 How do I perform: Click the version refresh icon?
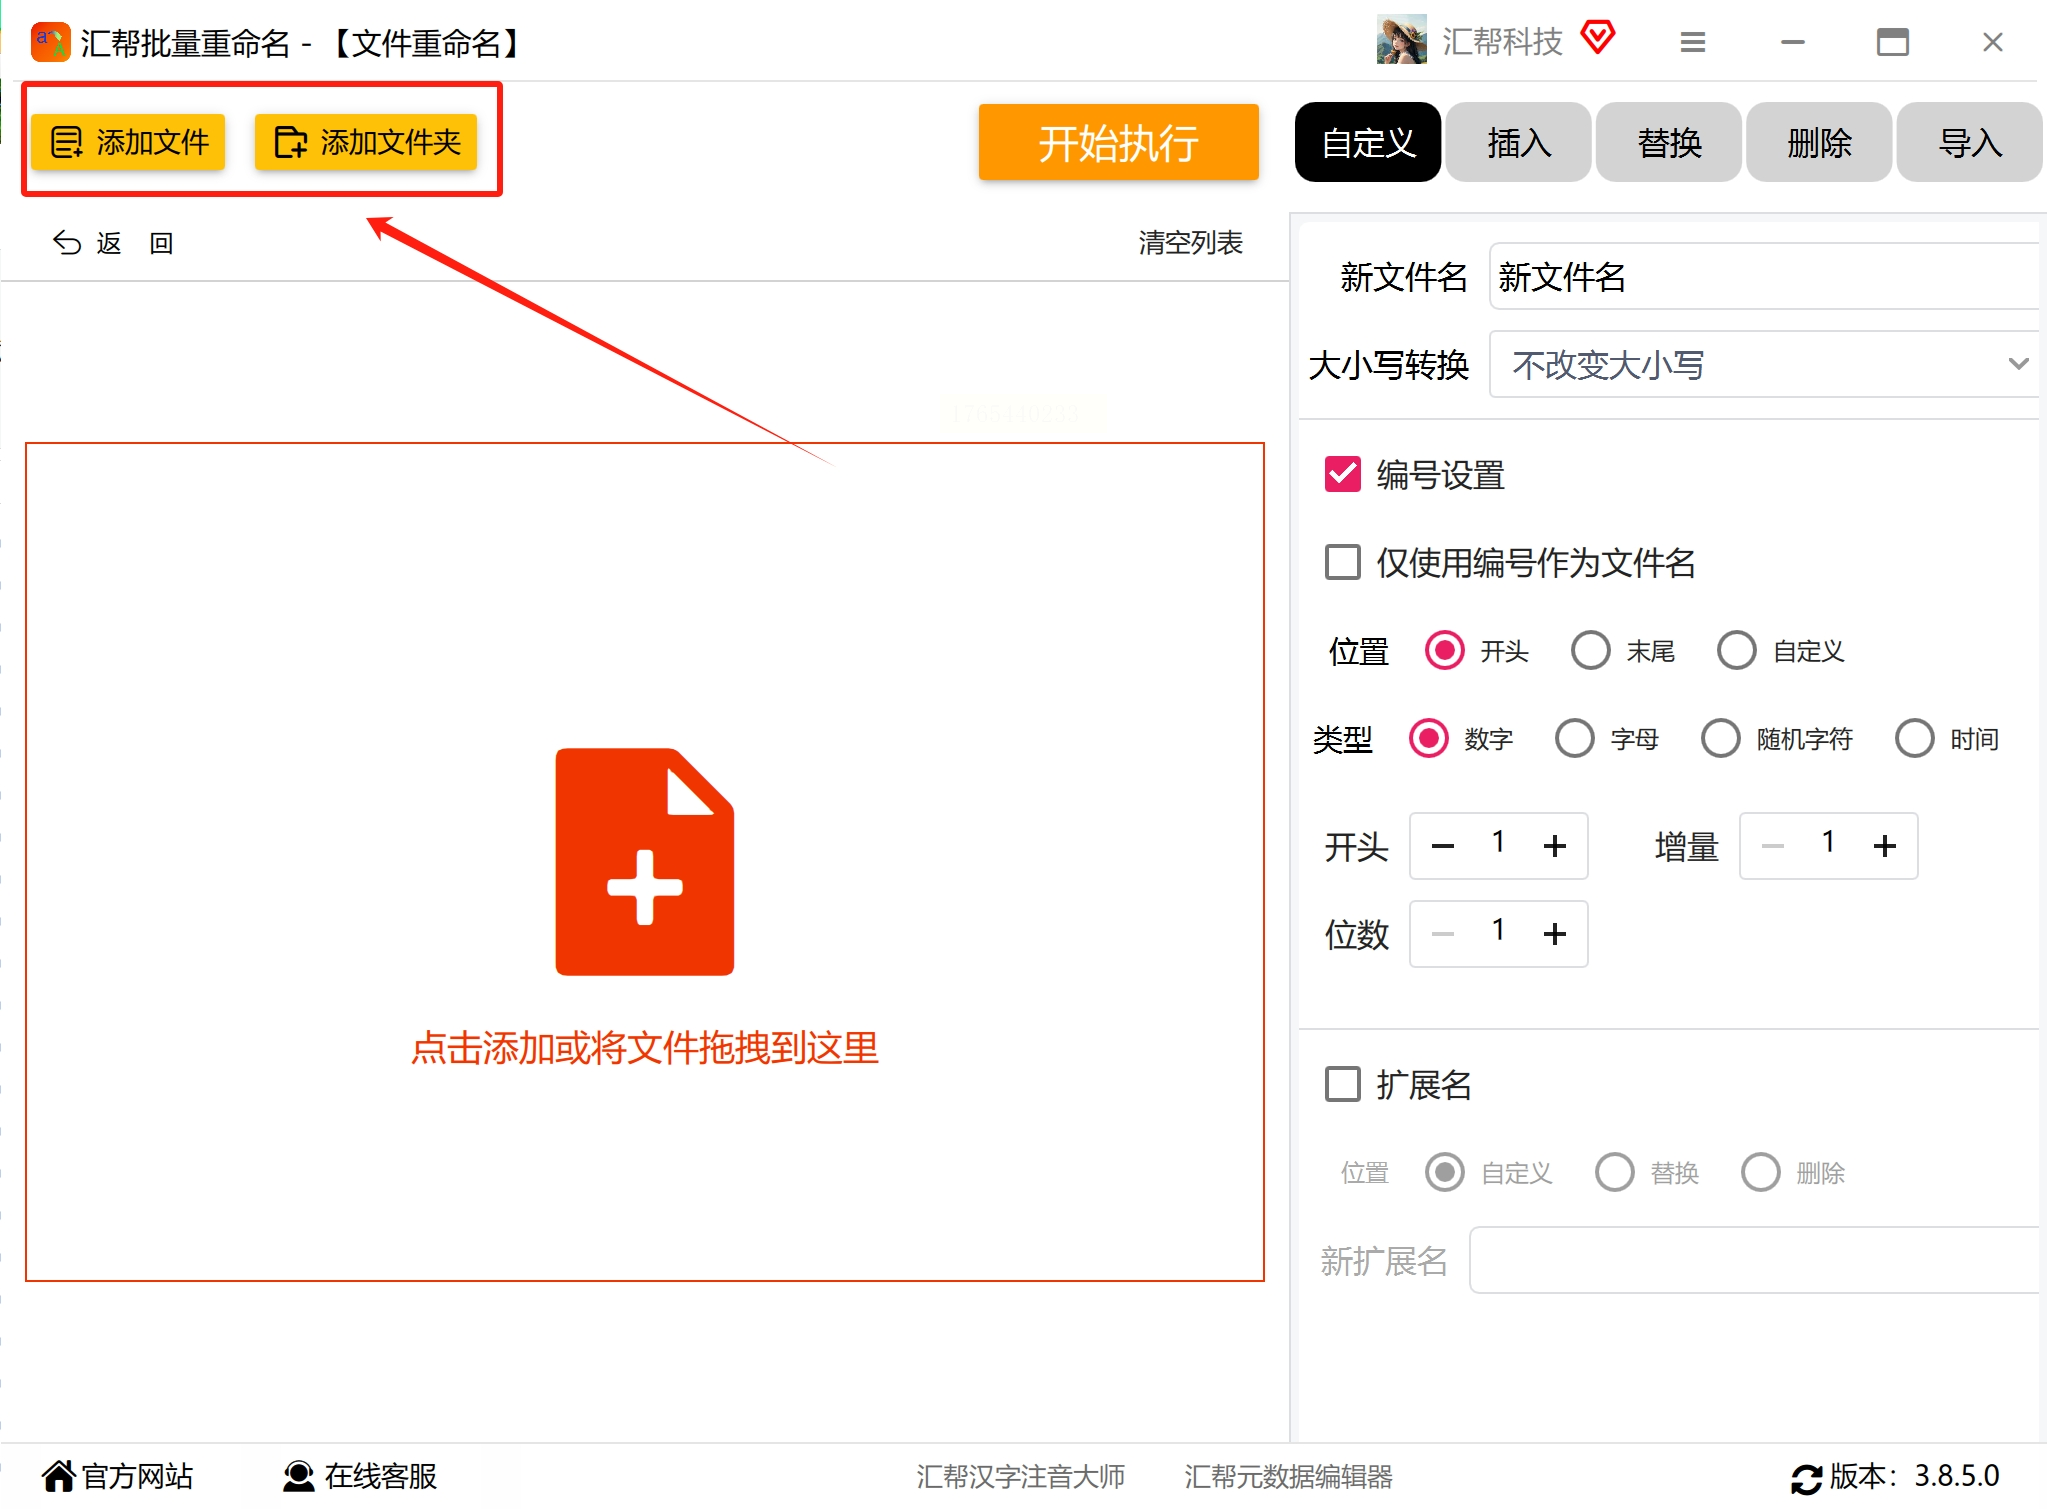tap(1805, 1478)
